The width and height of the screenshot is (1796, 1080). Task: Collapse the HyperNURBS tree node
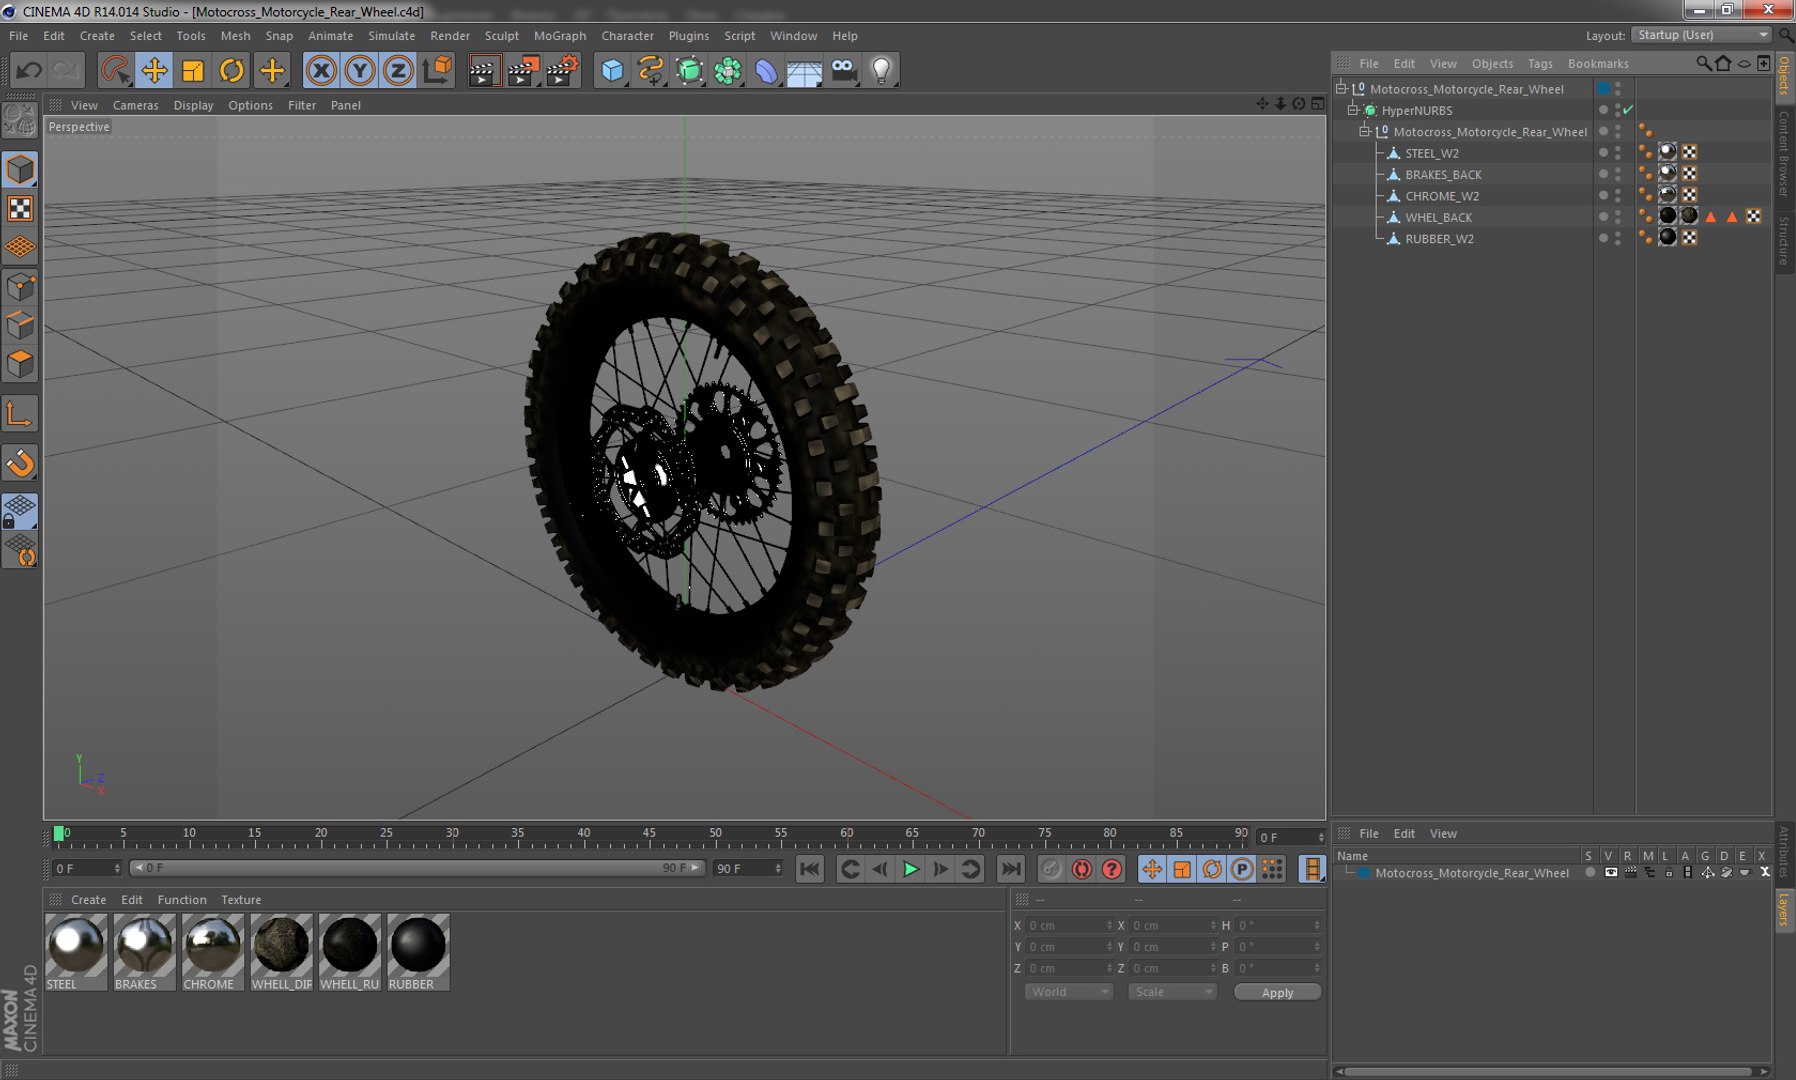click(x=1353, y=110)
